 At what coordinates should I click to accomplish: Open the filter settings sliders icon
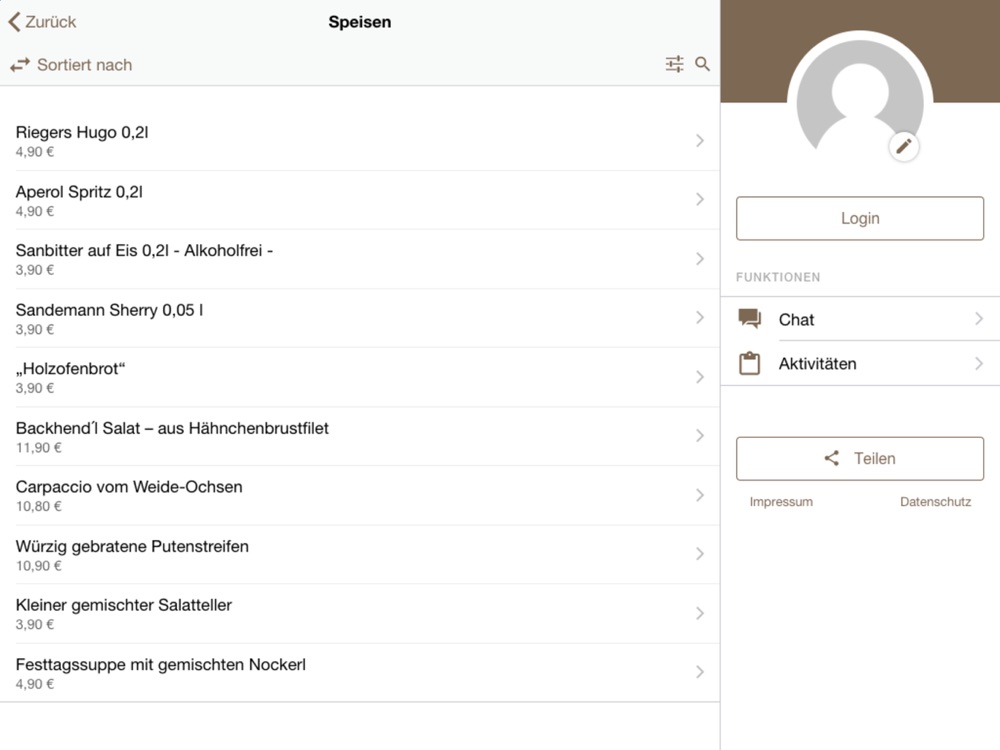point(674,64)
